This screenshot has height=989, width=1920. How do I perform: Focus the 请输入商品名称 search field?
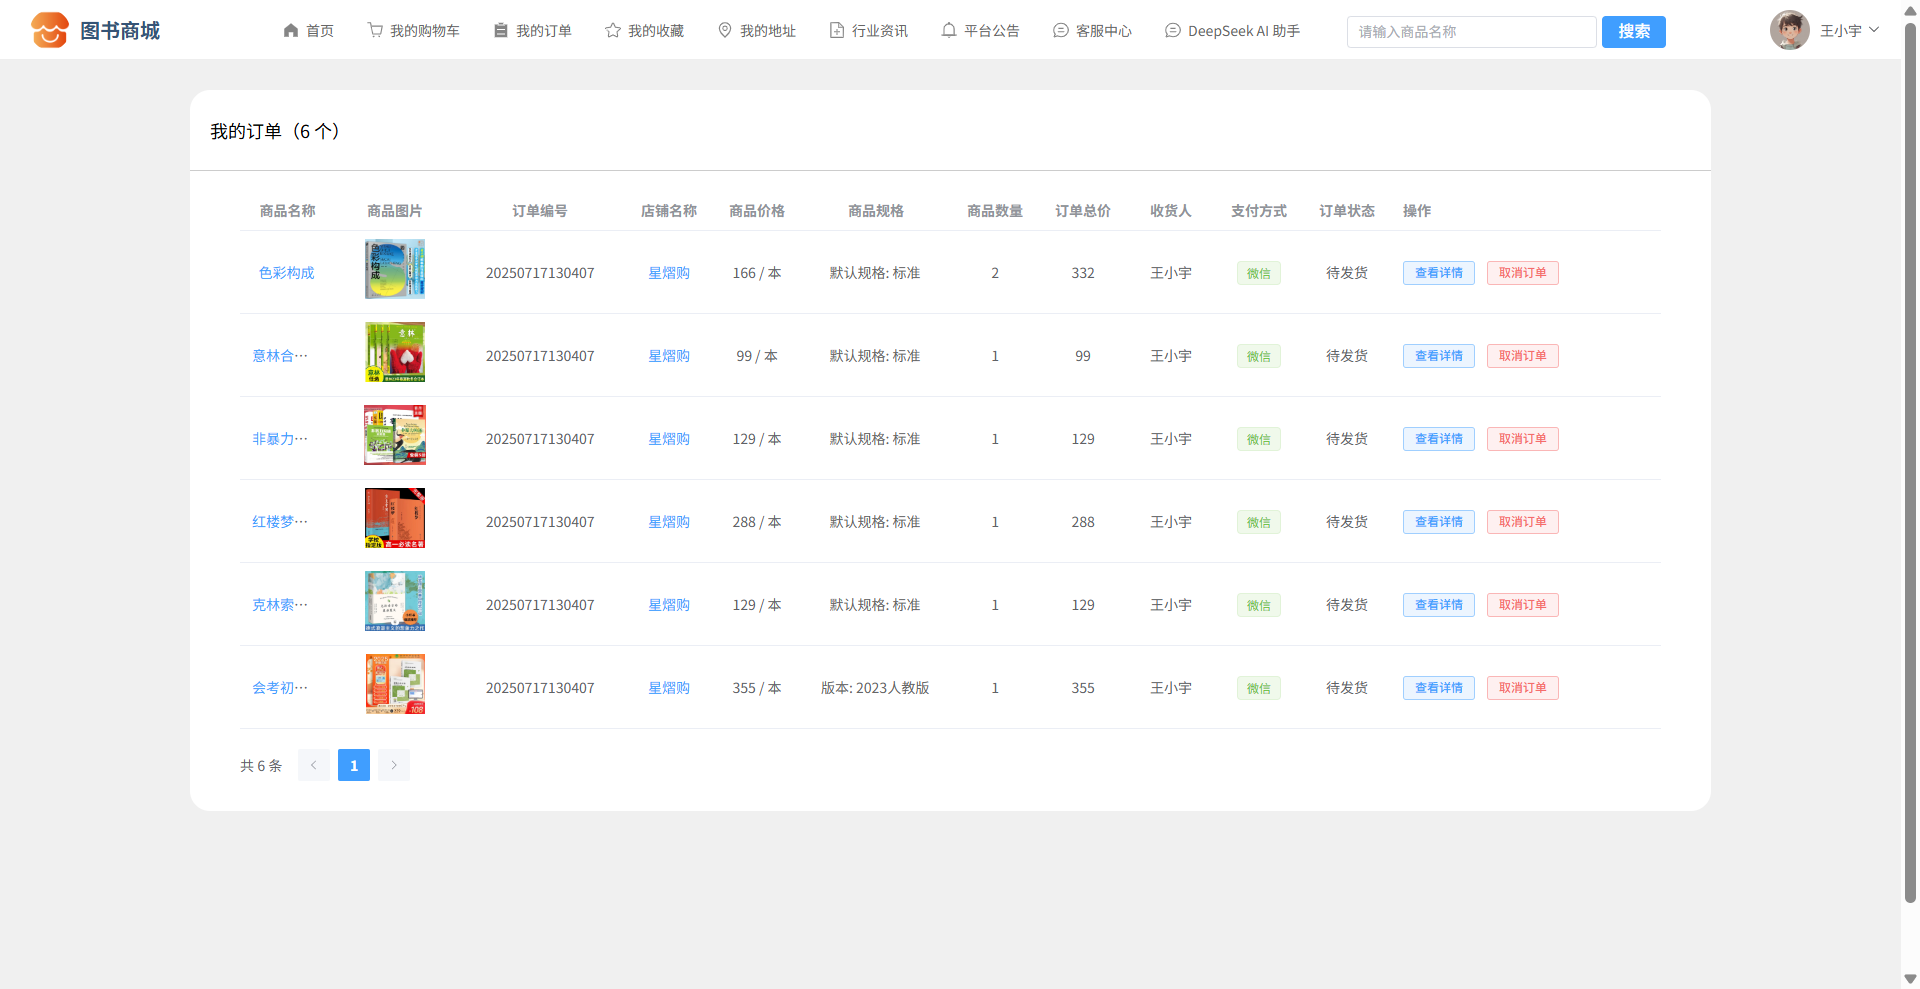click(x=1470, y=32)
